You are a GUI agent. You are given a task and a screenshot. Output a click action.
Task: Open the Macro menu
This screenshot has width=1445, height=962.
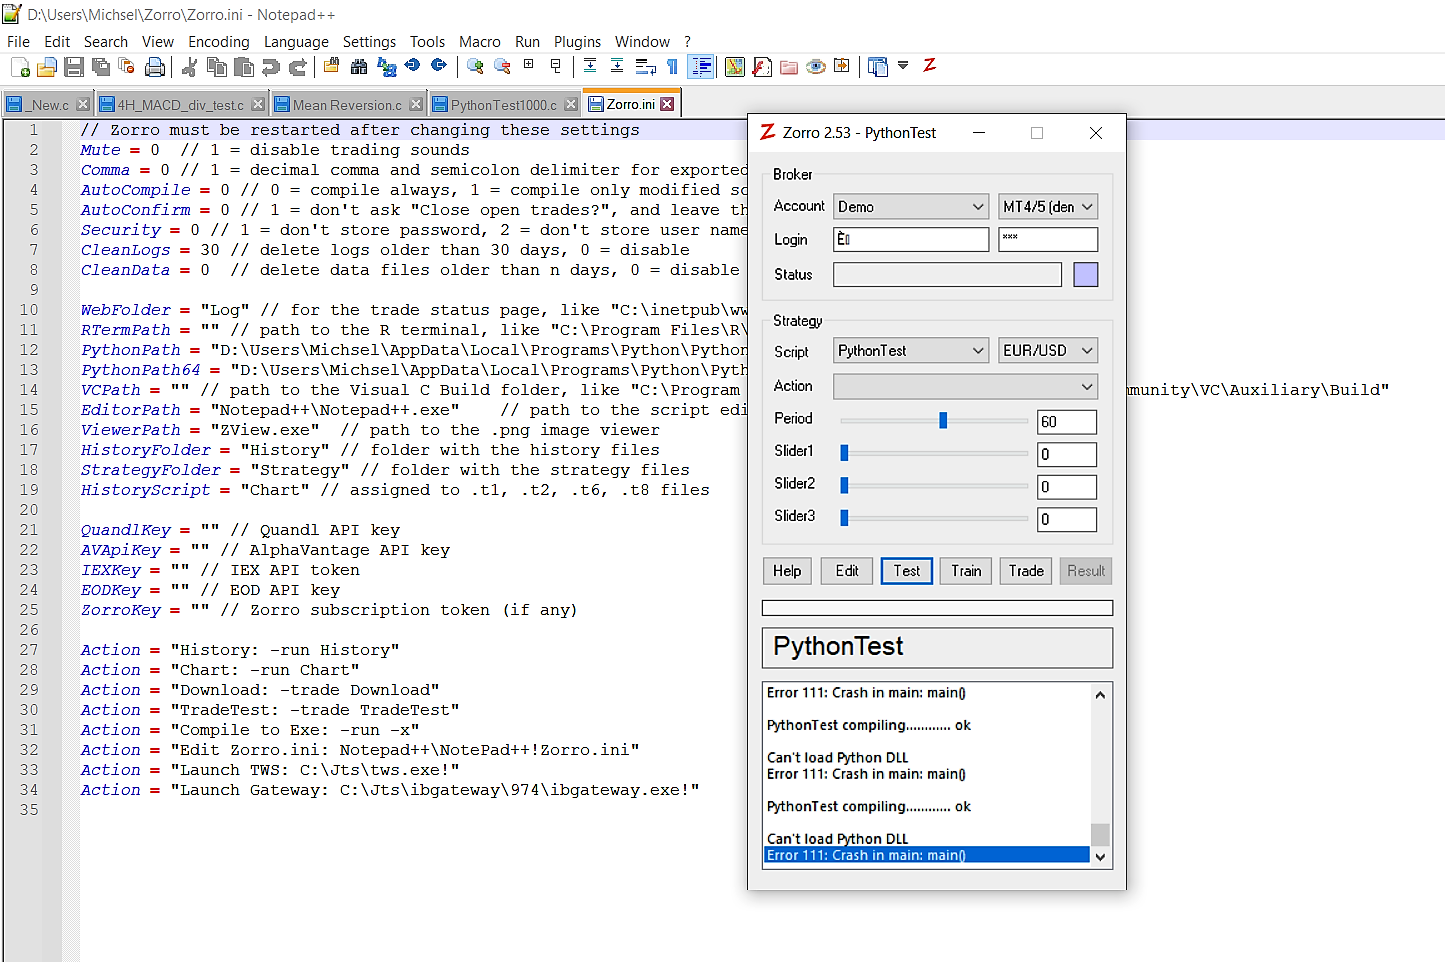pos(479,42)
